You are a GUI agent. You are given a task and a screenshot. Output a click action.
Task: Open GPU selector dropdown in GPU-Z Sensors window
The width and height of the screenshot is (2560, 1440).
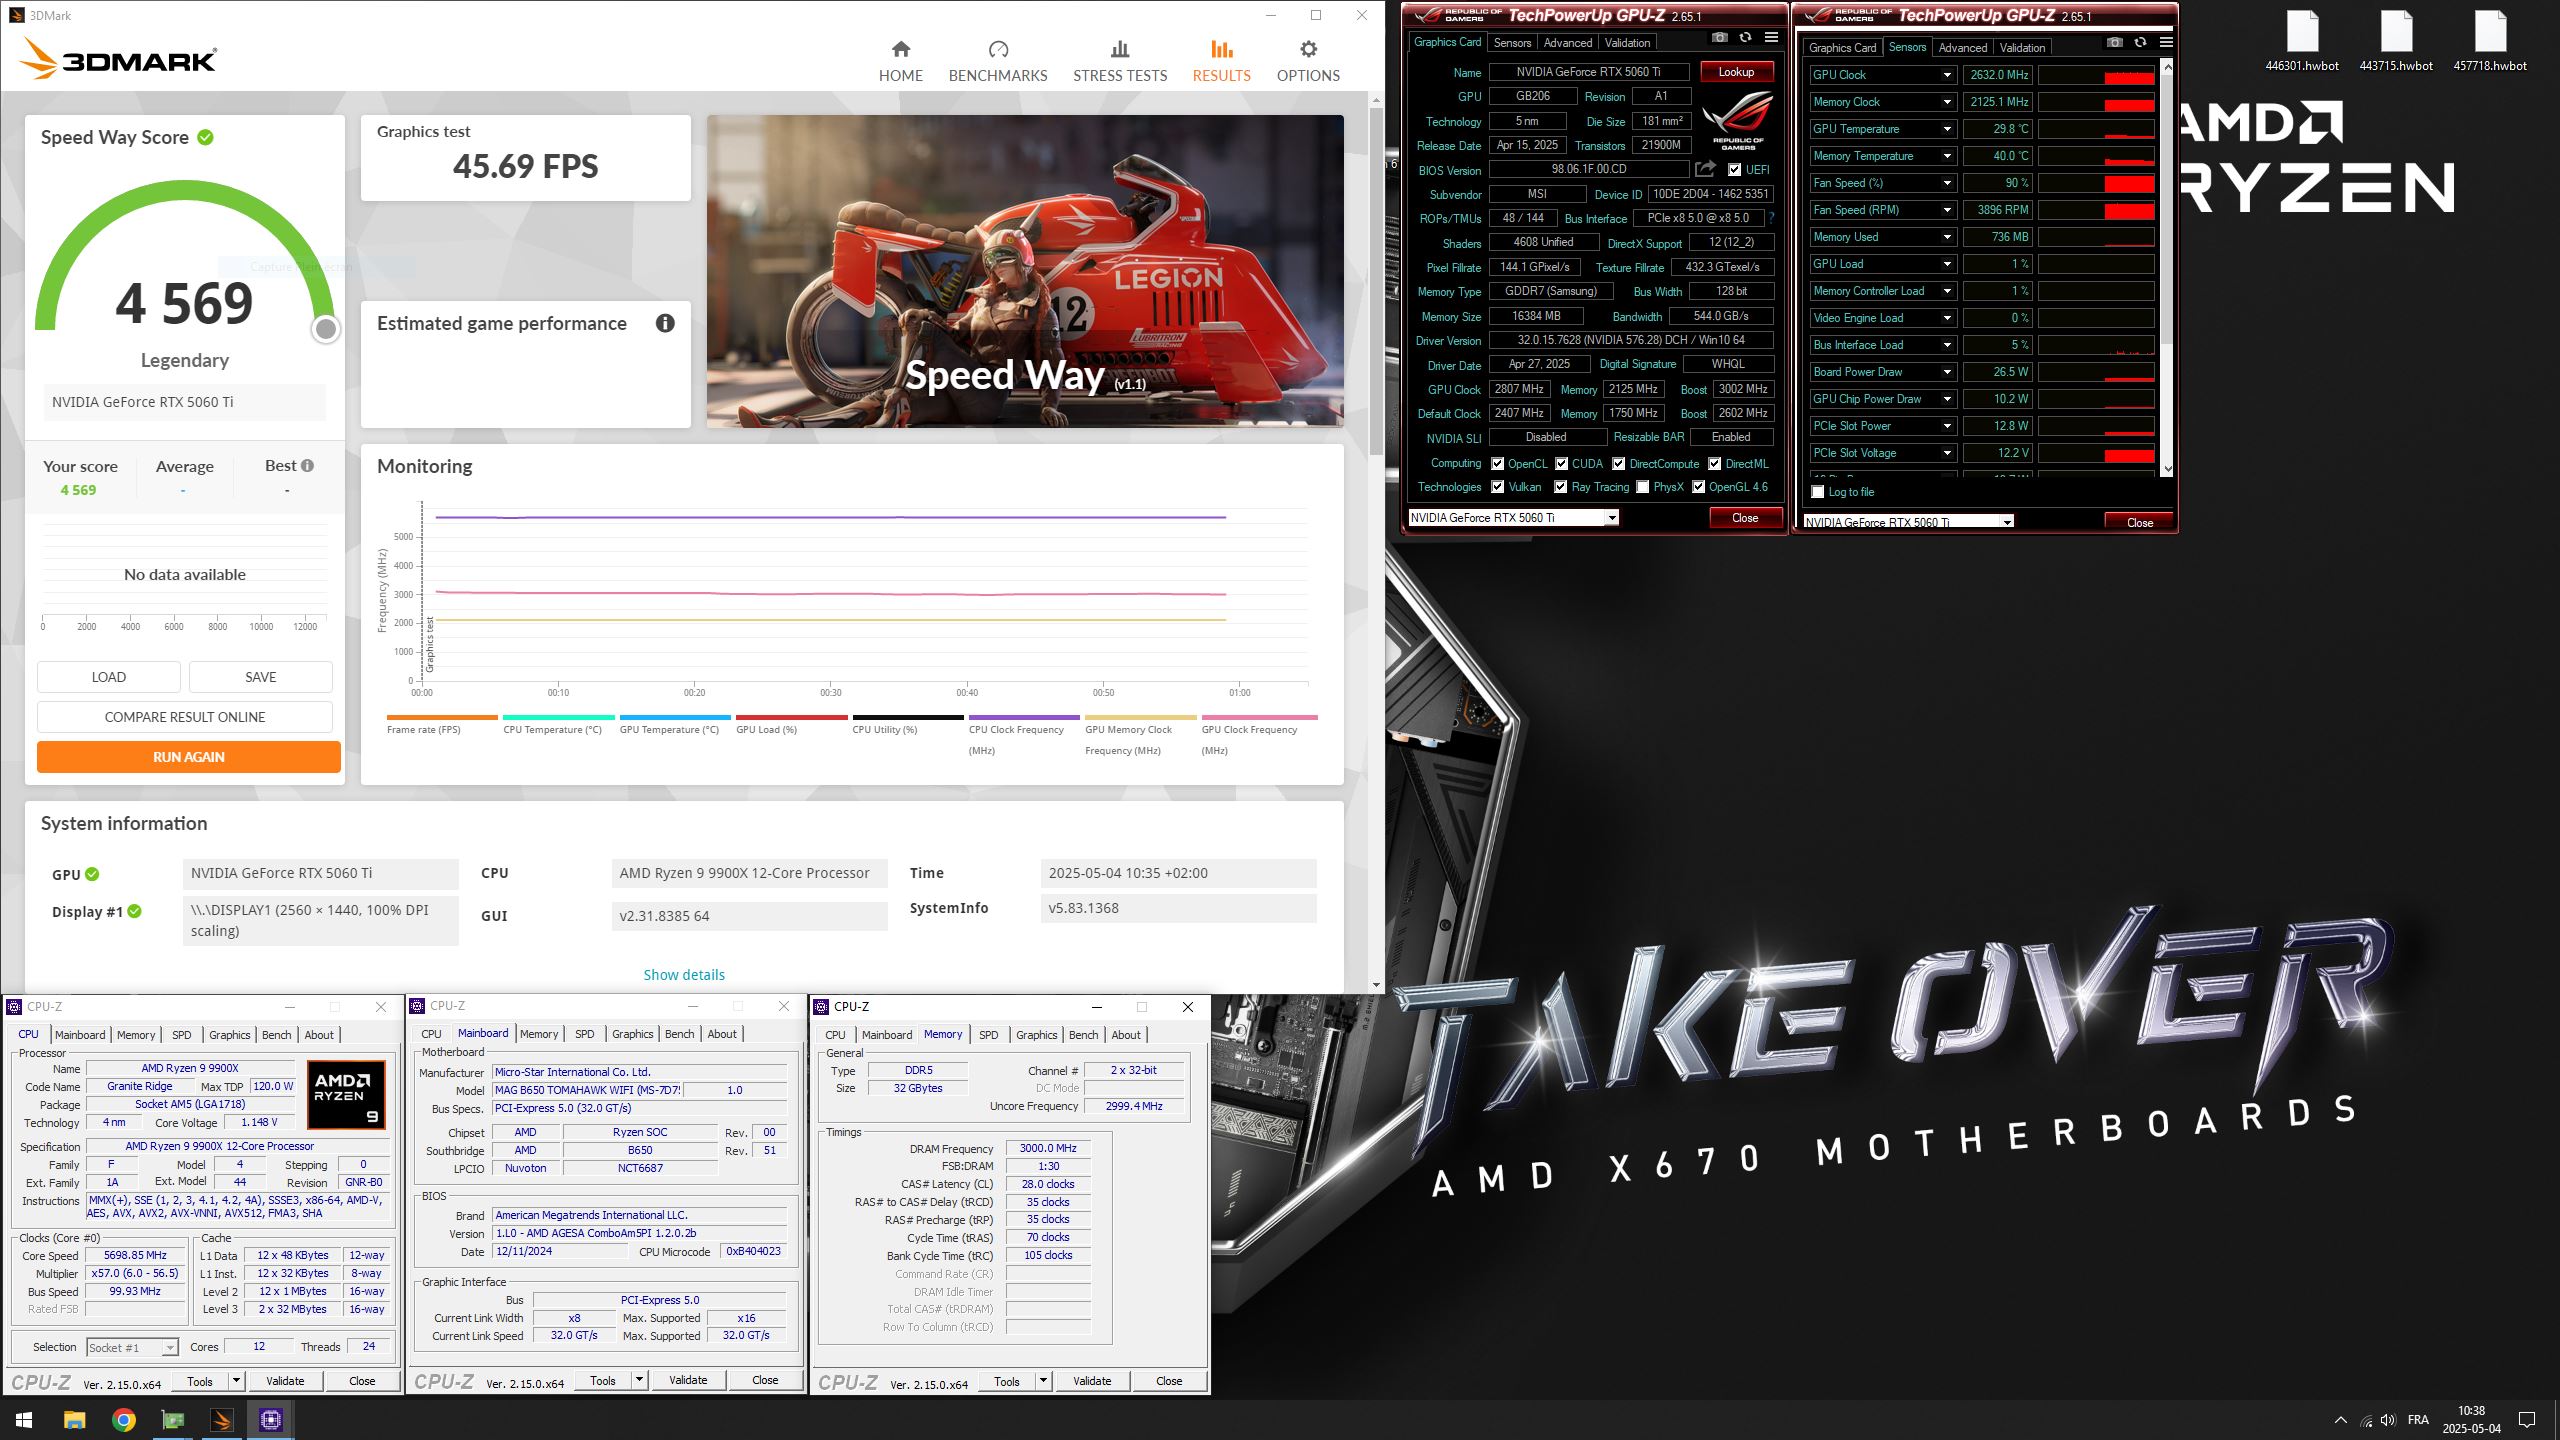coord(2006,522)
